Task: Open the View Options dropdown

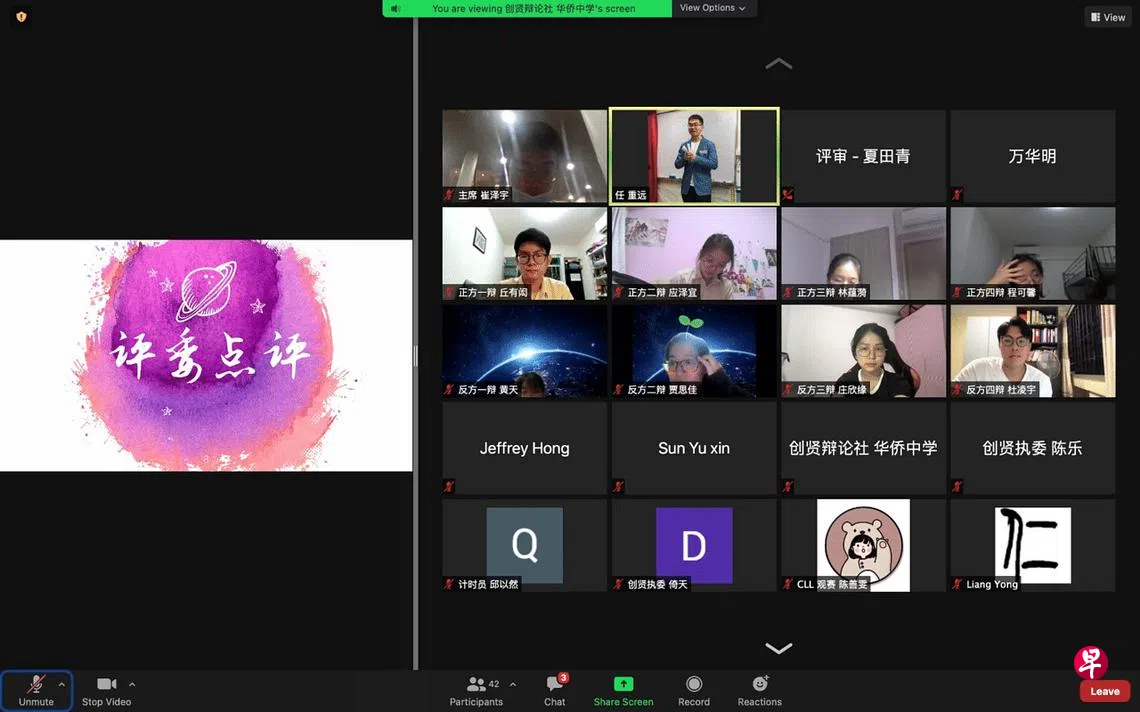Action: coord(713,8)
